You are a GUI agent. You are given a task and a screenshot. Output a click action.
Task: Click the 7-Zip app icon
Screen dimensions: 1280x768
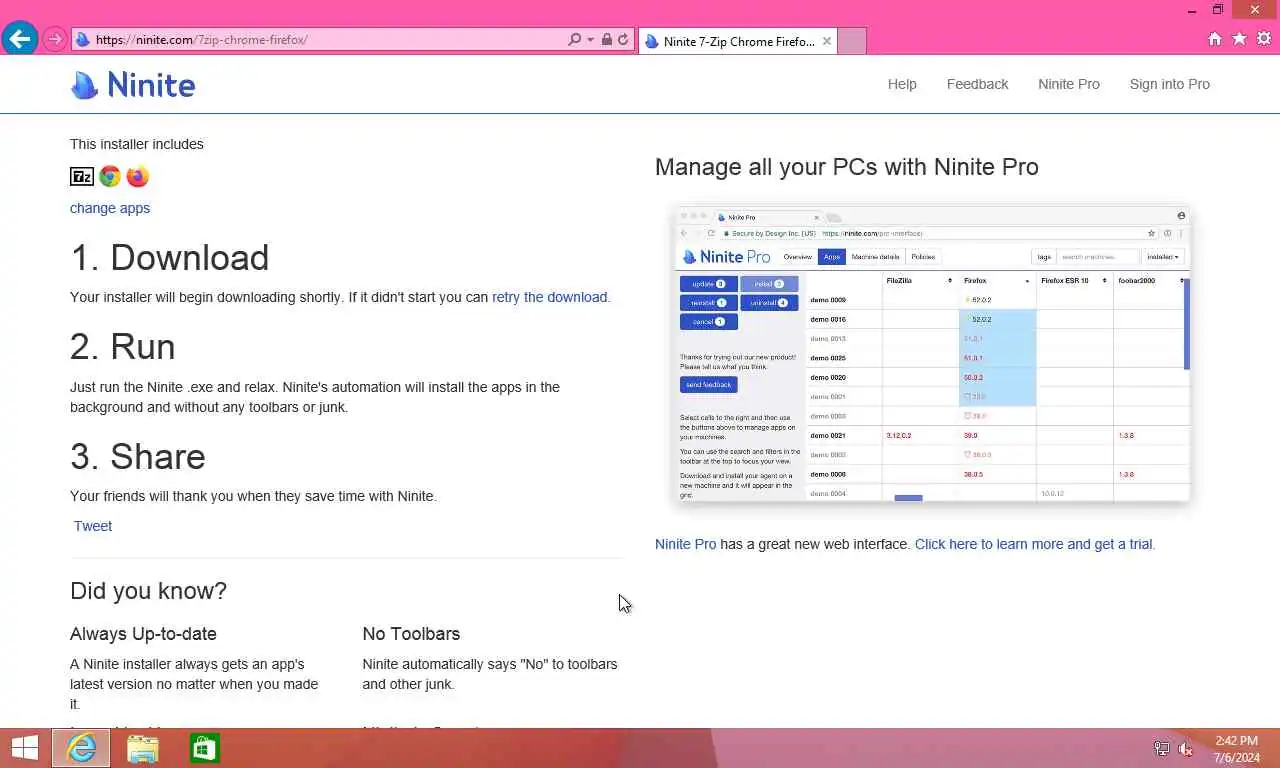tap(82, 177)
